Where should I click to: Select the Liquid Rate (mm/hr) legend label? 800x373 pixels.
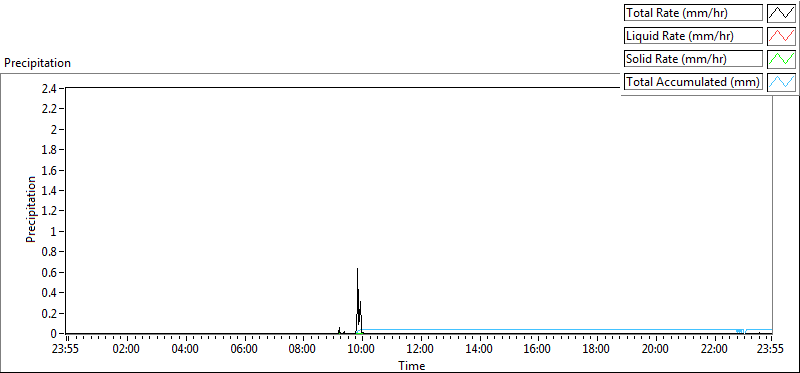[x=694, y=36]
